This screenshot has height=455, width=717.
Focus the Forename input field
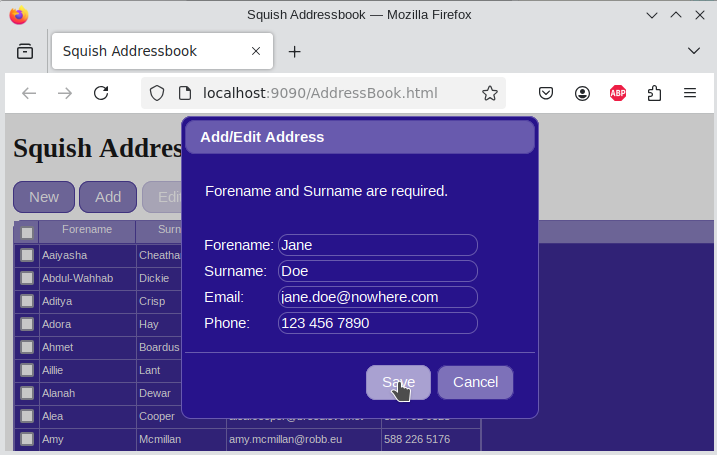coord(378,245)
